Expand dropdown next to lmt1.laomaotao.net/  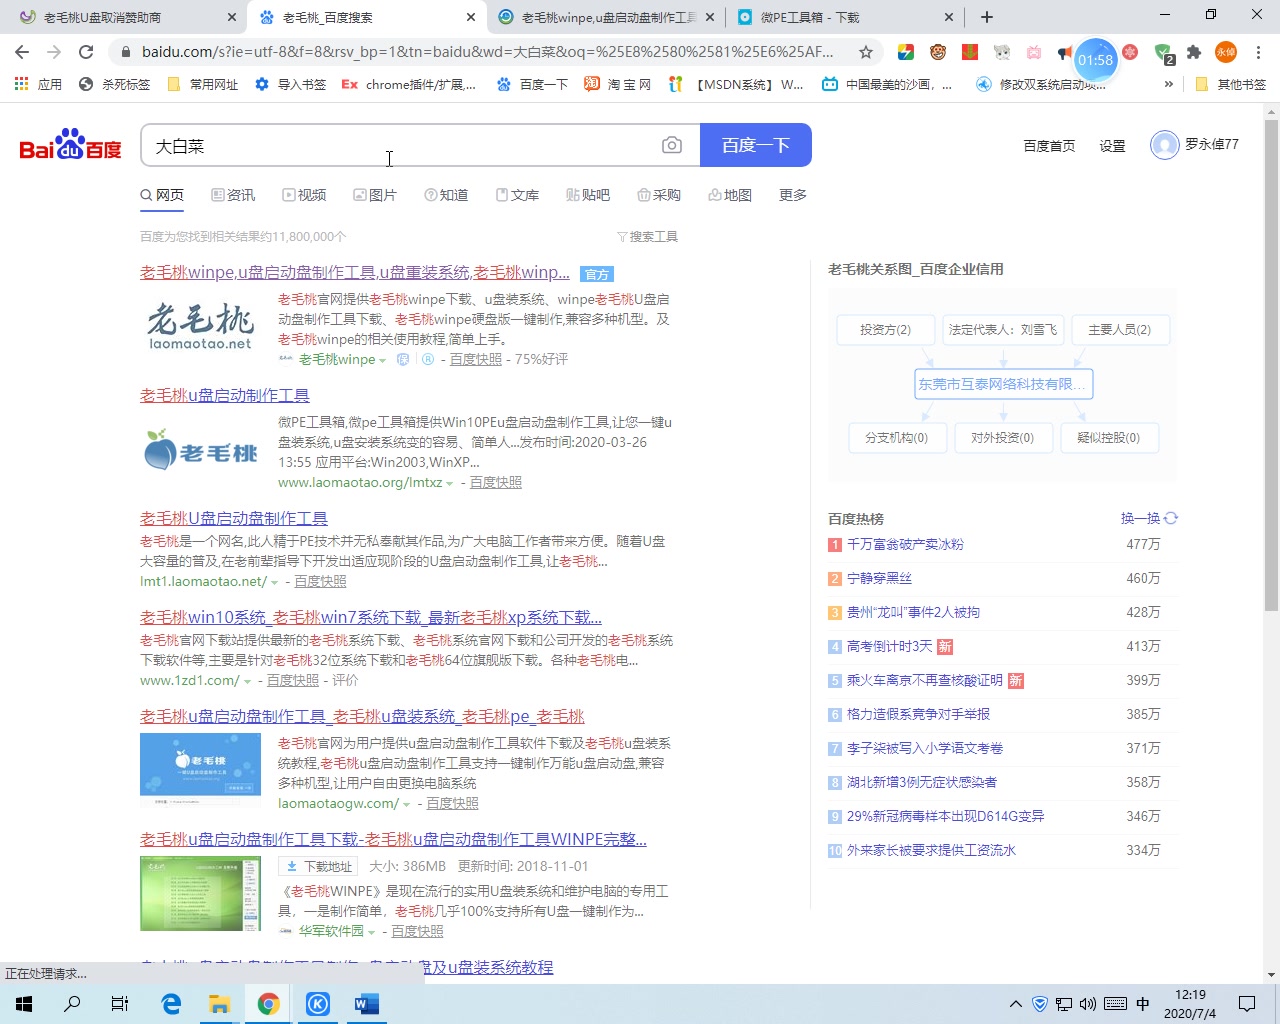click(273, 582)
